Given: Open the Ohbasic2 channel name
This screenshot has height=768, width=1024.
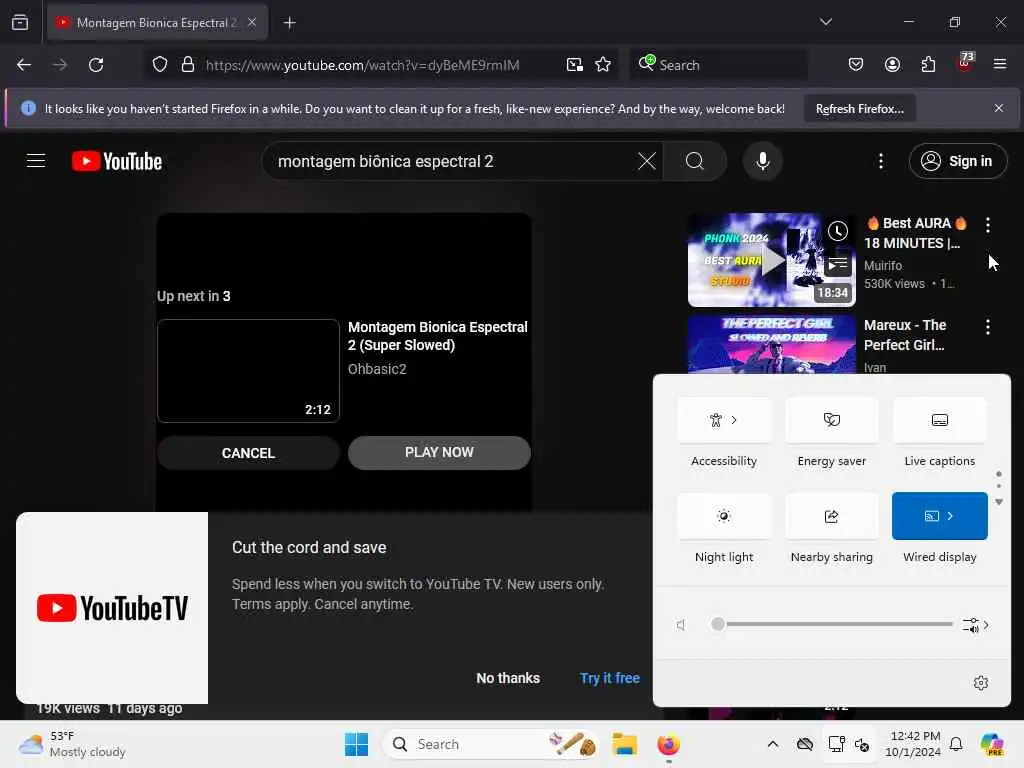Looking at the screenshot, I should [377, 369].
